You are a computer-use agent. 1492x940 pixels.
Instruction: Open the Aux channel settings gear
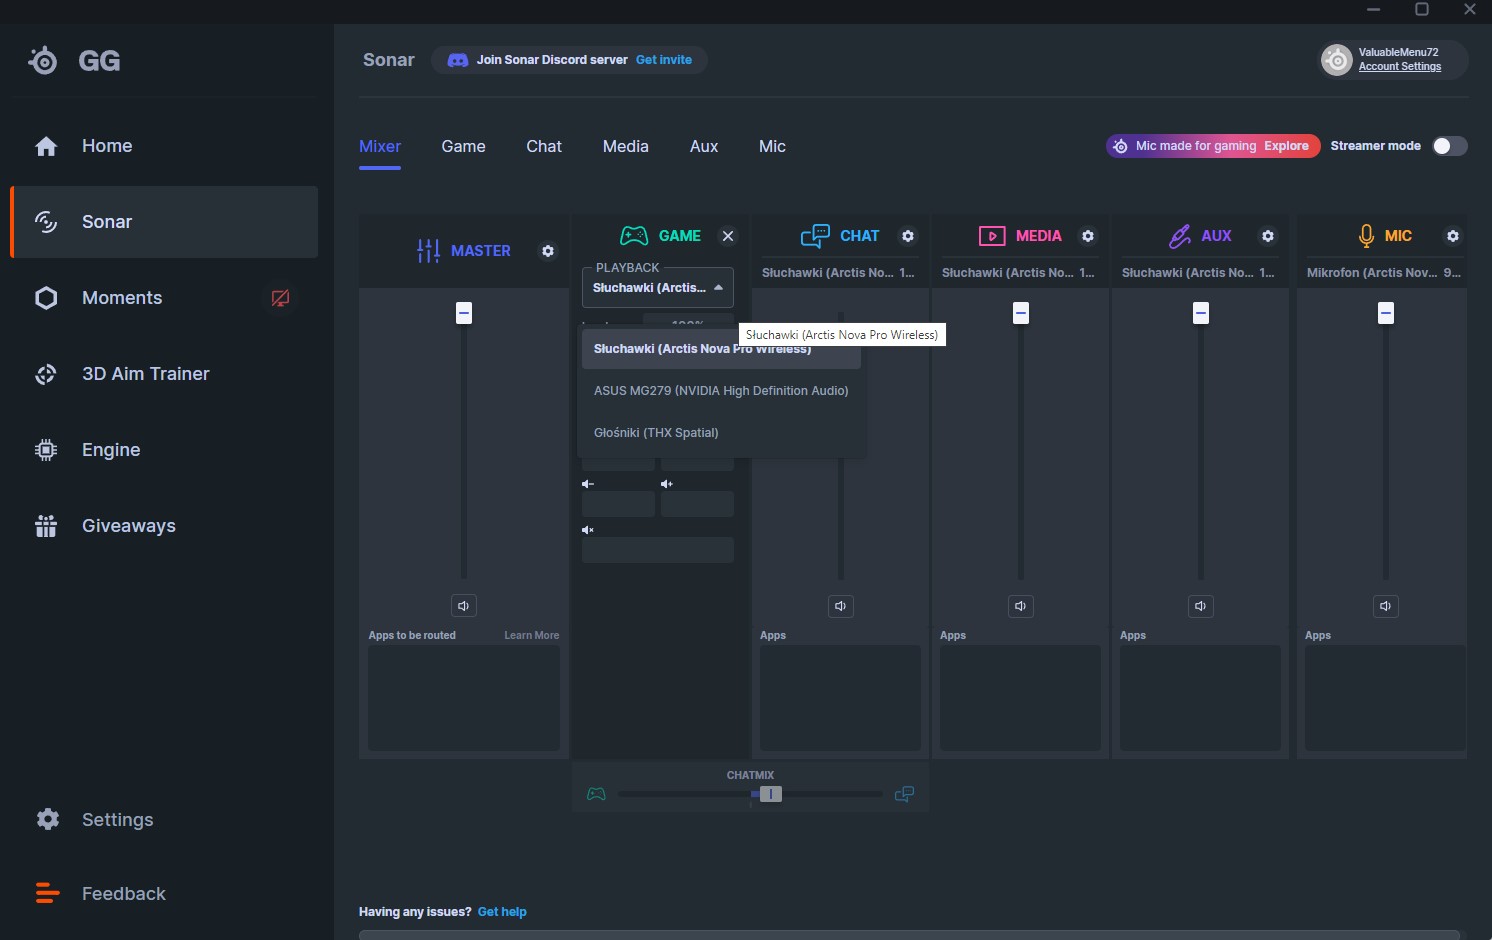tap(1268, 236)
